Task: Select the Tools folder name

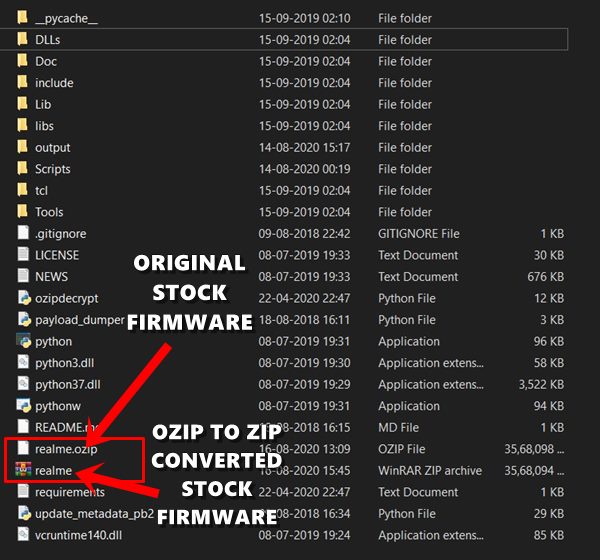Action: (x=49, y=212)
